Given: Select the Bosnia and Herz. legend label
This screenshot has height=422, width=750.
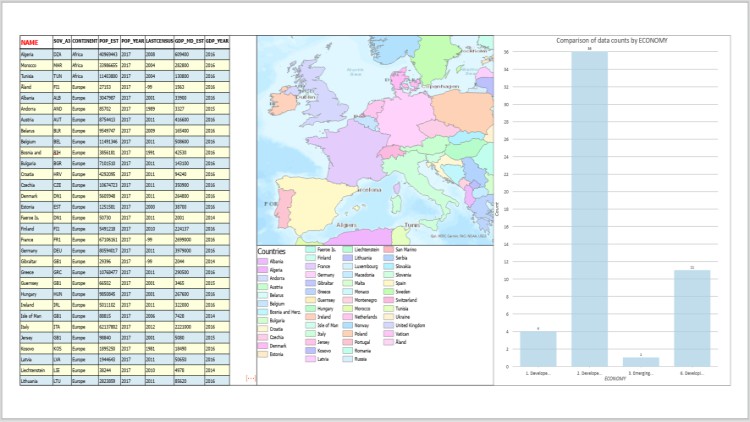Looking at the screenshot, I should [285, 312].
